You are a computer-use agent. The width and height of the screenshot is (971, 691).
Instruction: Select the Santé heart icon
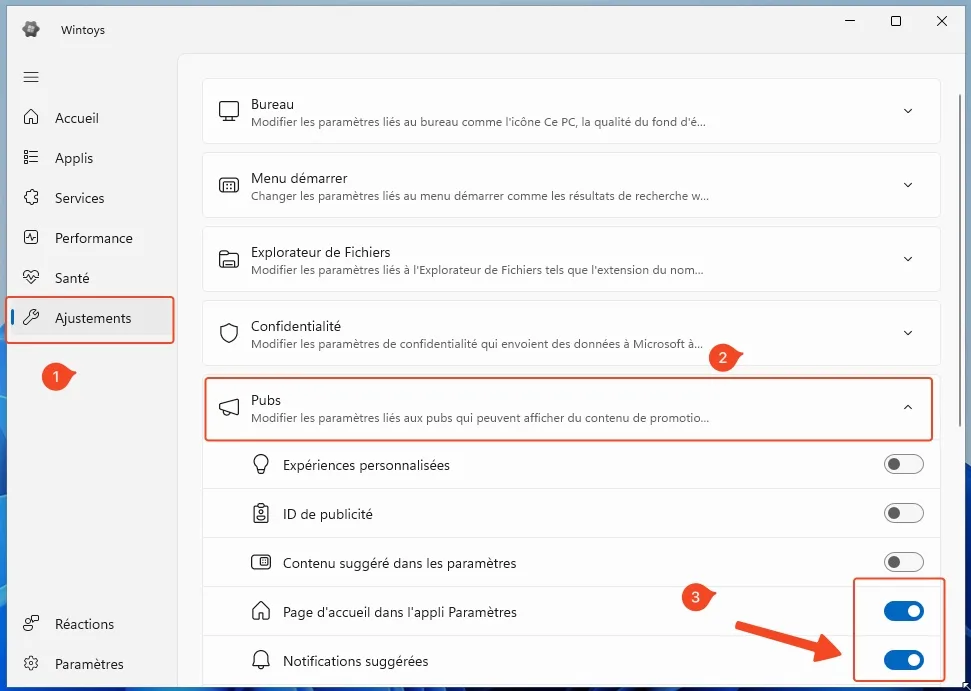(x=31, y=277)
